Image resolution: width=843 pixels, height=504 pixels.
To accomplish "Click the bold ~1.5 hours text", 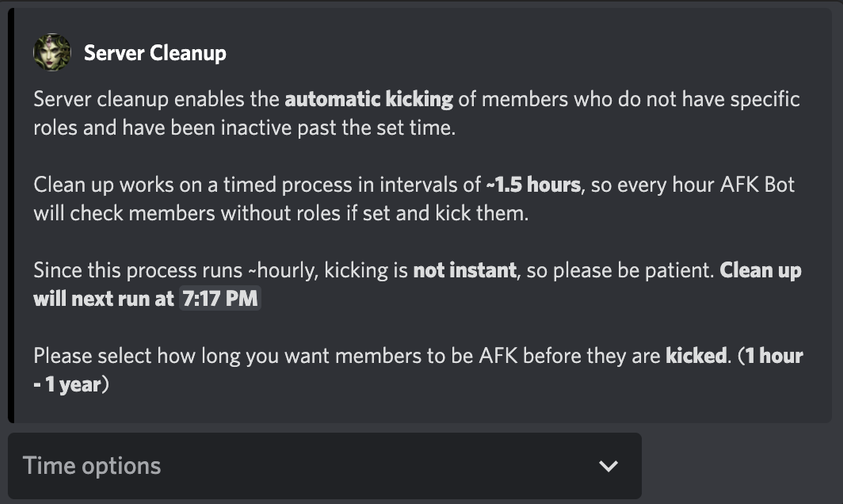I will [533, 184].
